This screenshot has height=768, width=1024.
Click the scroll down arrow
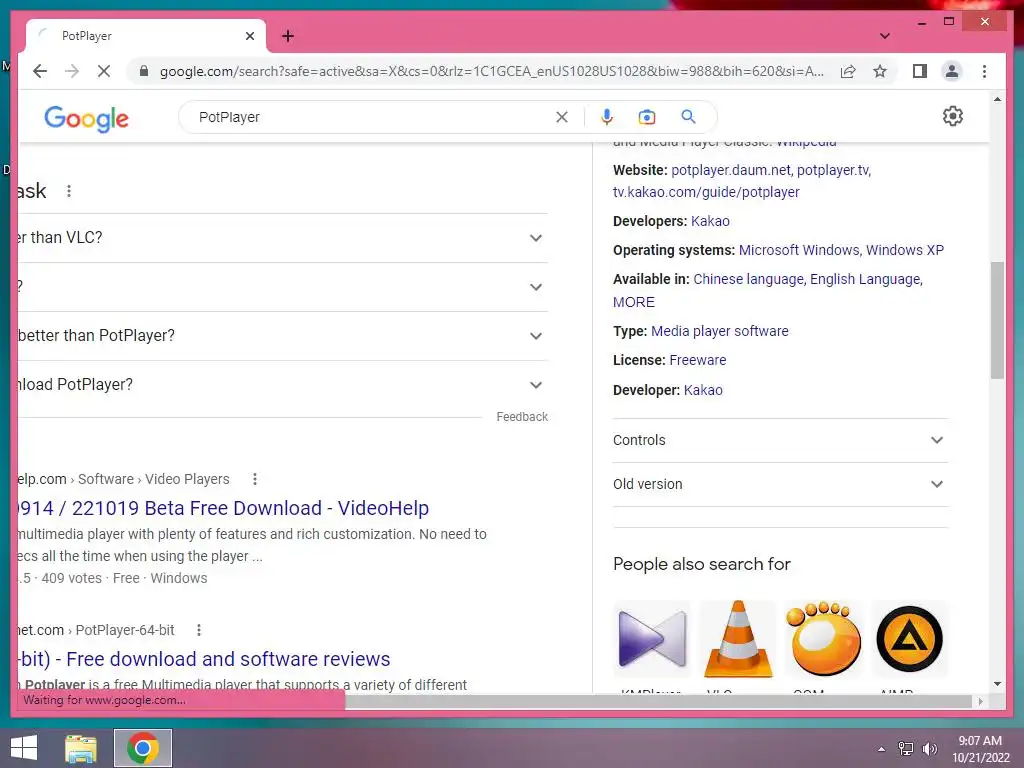pos(997,684)
